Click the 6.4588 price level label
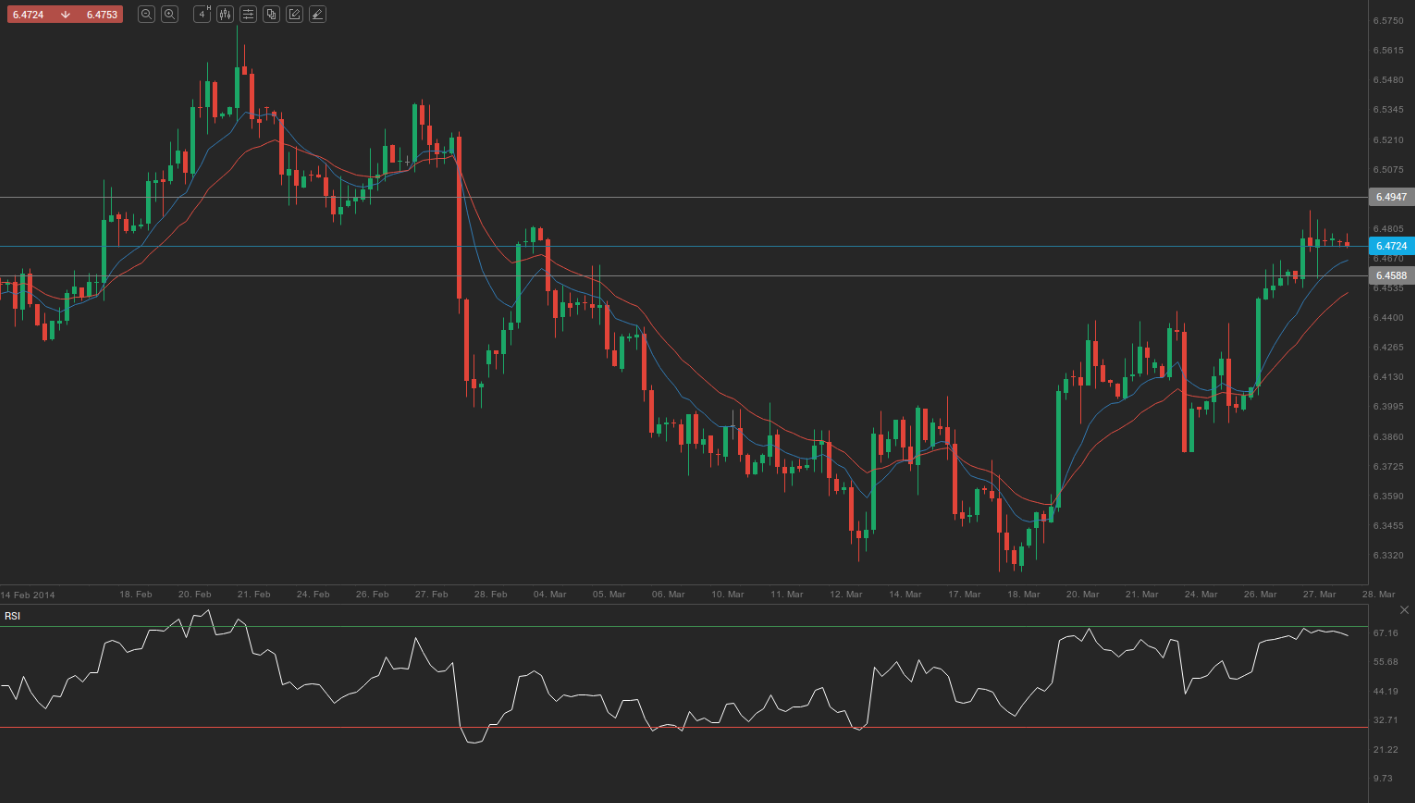The height and width of the screenshot is (803, 1415). pos(1390,275)
